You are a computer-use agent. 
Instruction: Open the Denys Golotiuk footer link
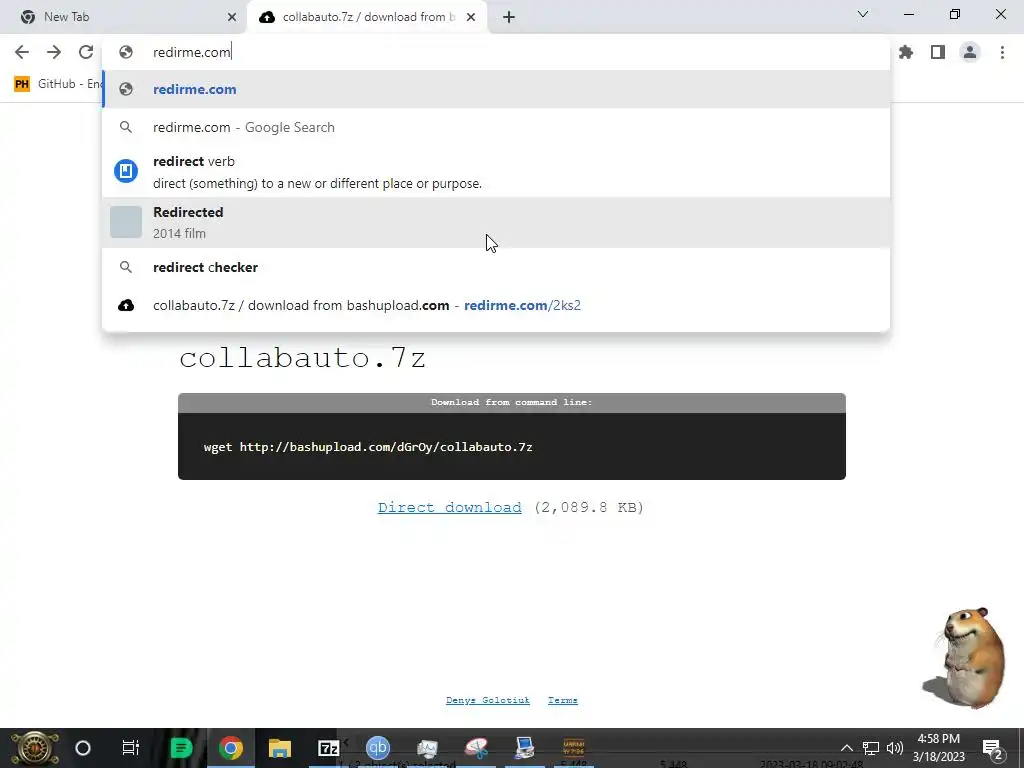pyautogui.click(x=488, y=700)
